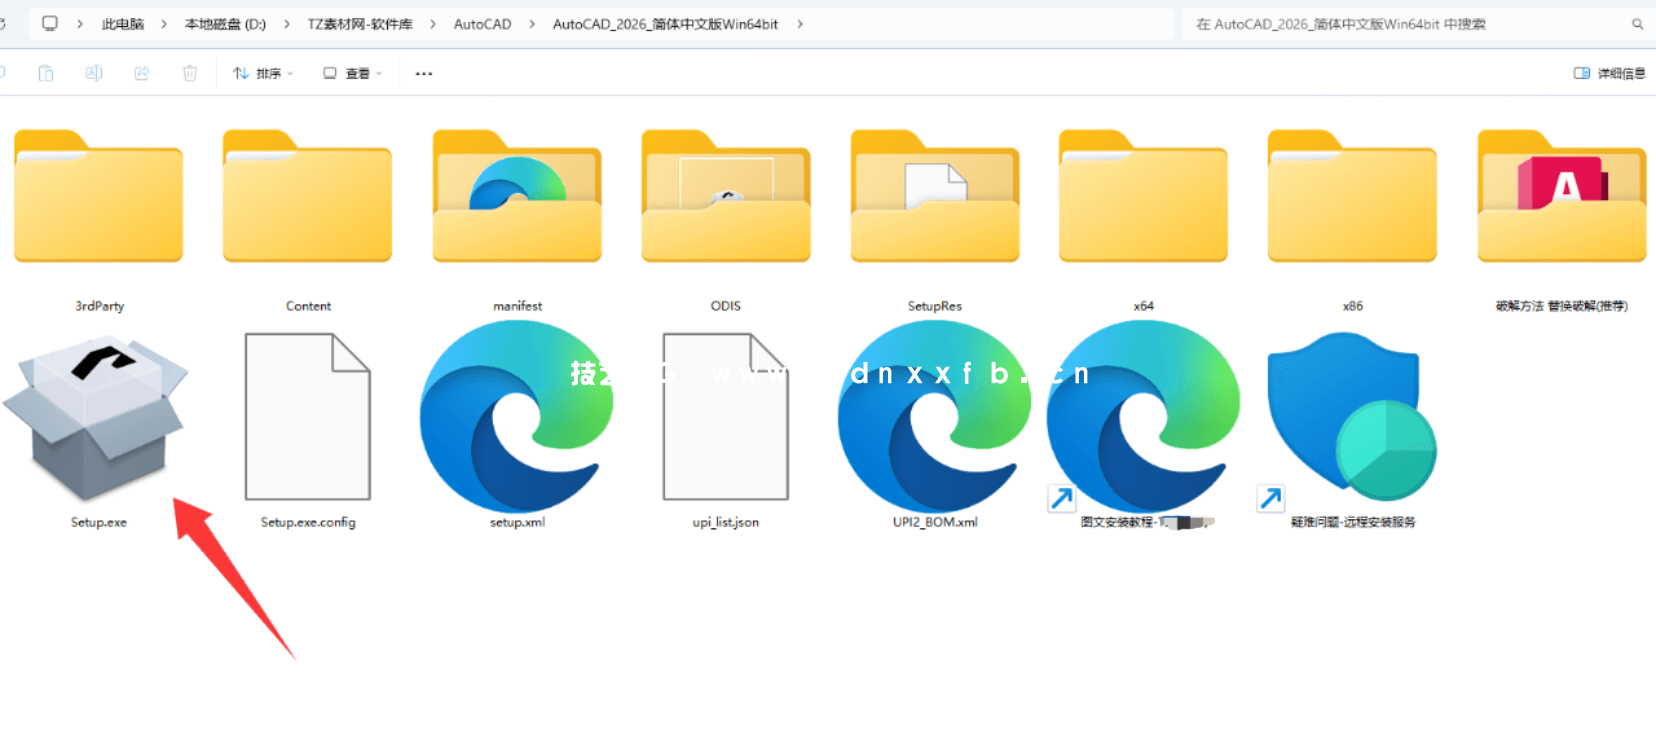Open the three-dot more options menu

tap(424, 73)
